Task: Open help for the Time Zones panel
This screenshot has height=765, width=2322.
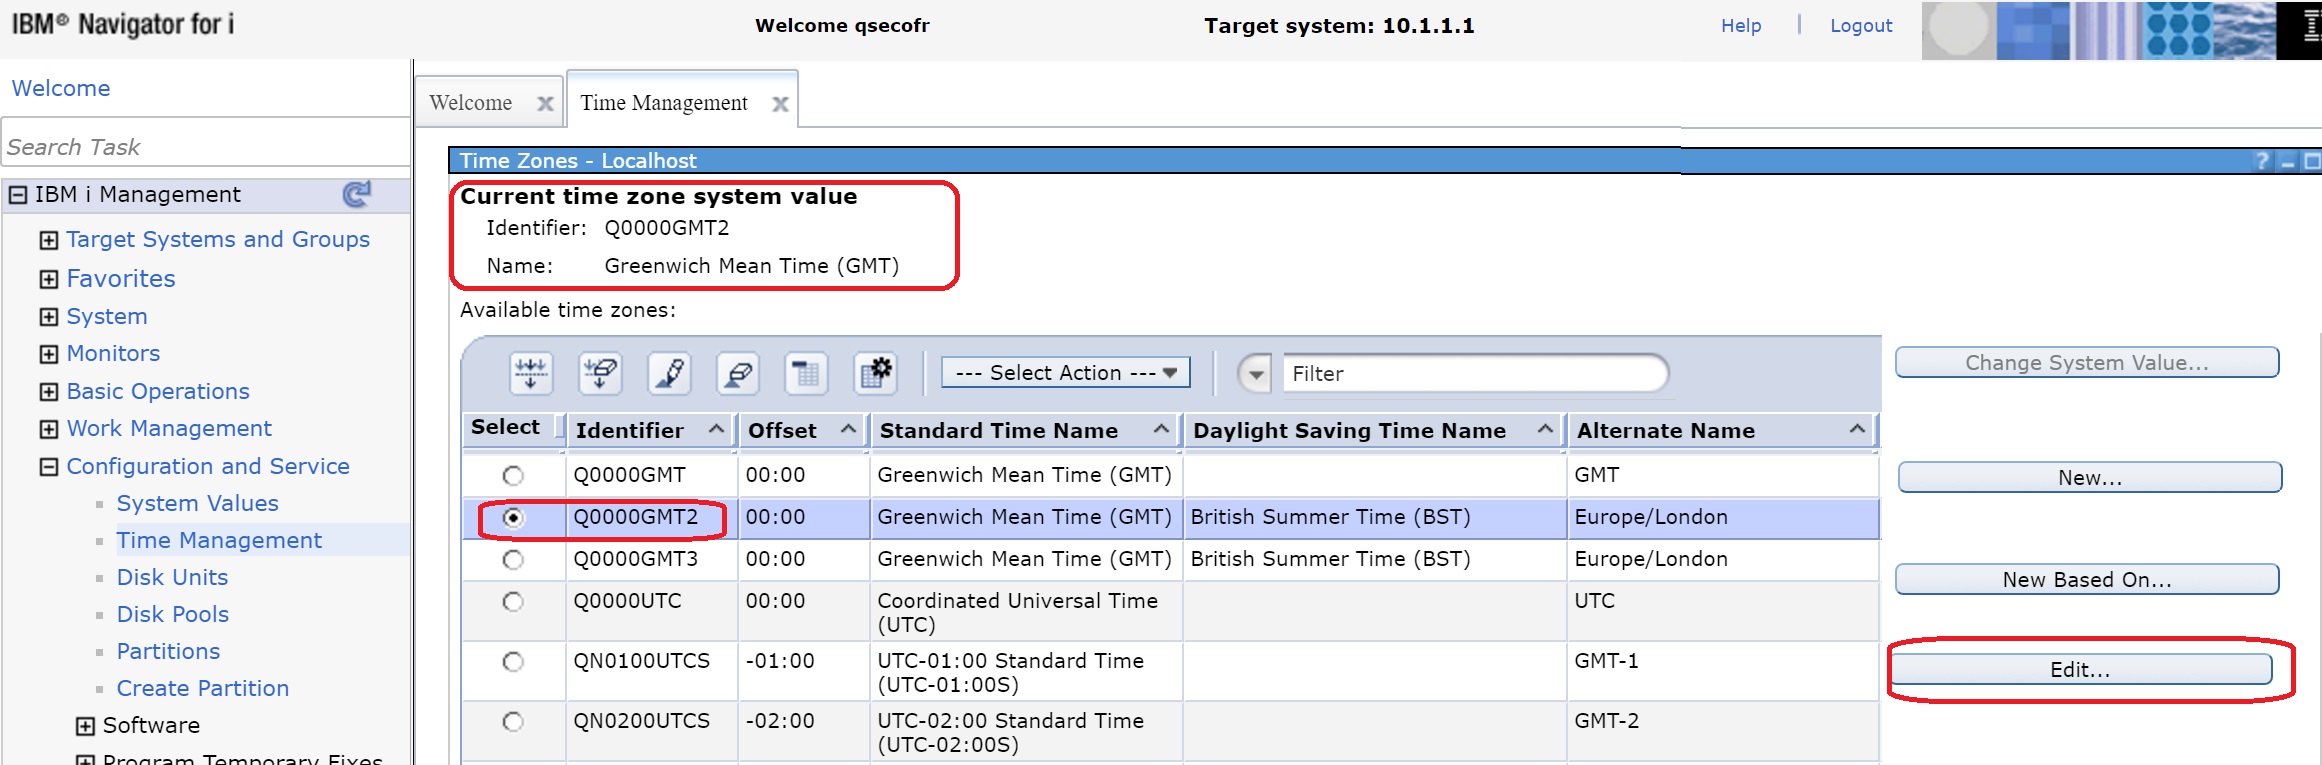Action: click(x=2262, y=161)
